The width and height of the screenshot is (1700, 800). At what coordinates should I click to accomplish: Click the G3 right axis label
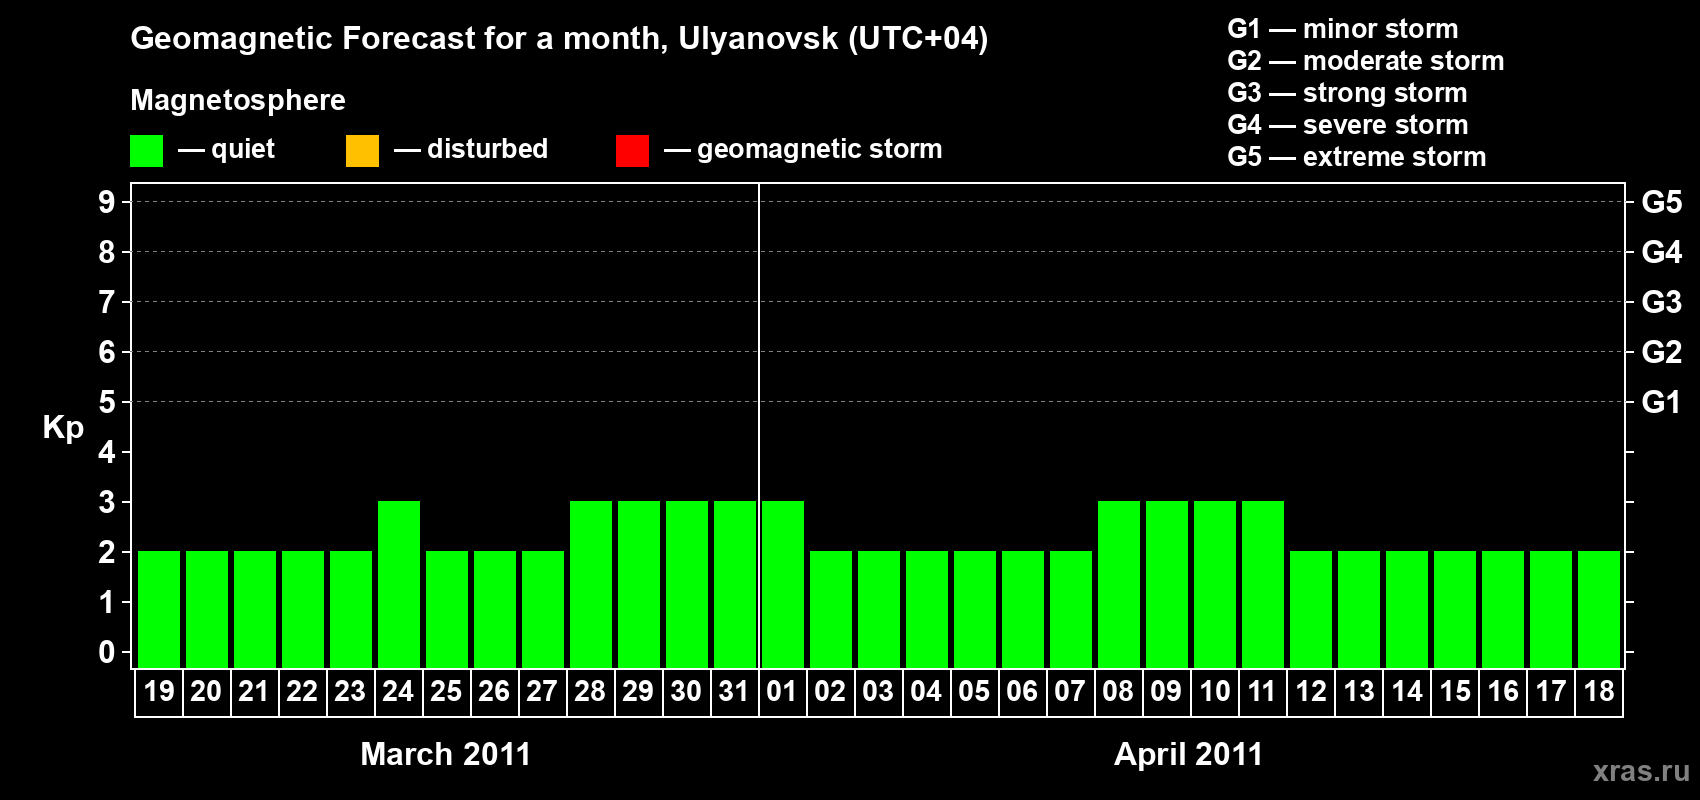[x=1662, y=302]
